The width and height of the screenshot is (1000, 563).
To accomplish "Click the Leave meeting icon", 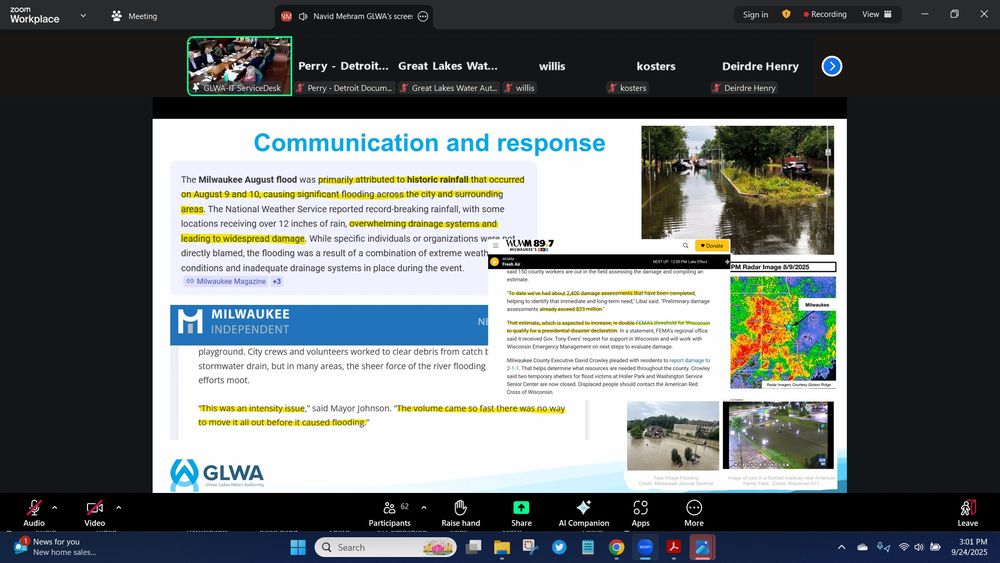I will (967, 508).
